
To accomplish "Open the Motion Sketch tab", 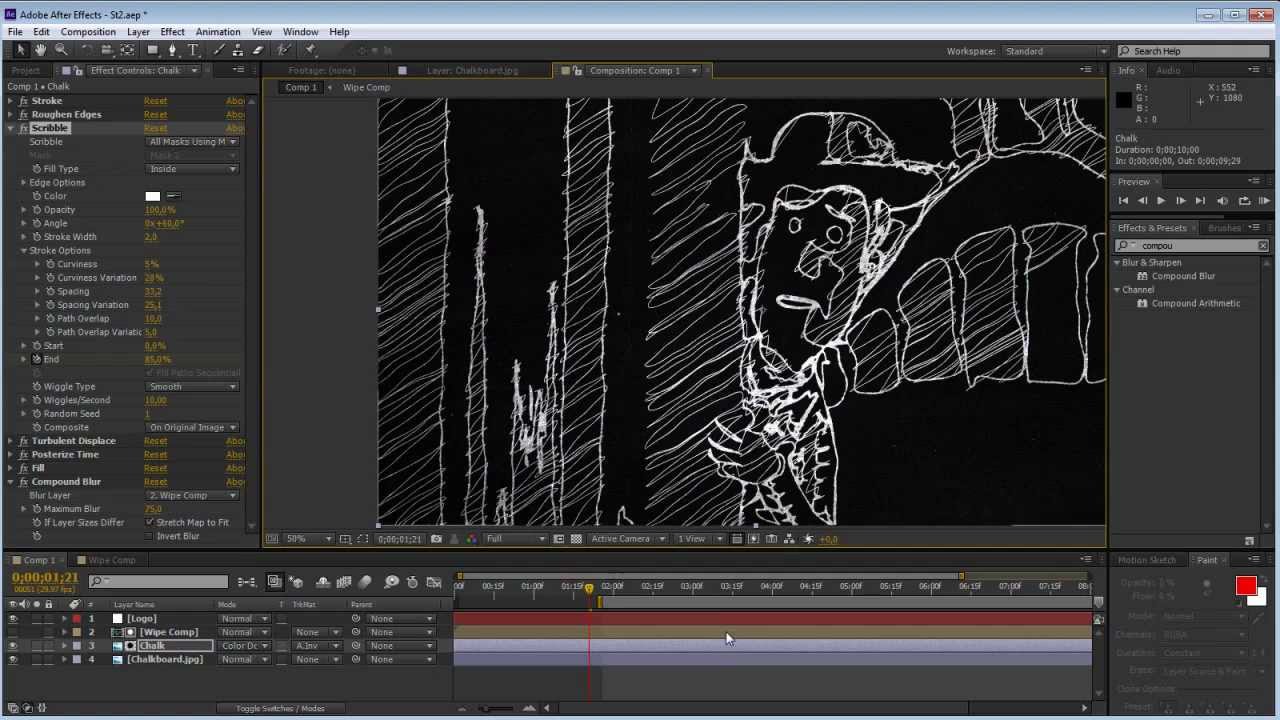I will tap(1147, 560).
